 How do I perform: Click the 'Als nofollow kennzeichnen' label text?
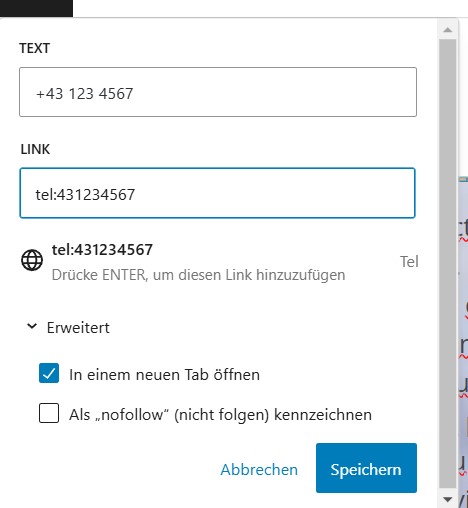coord(220,415)
